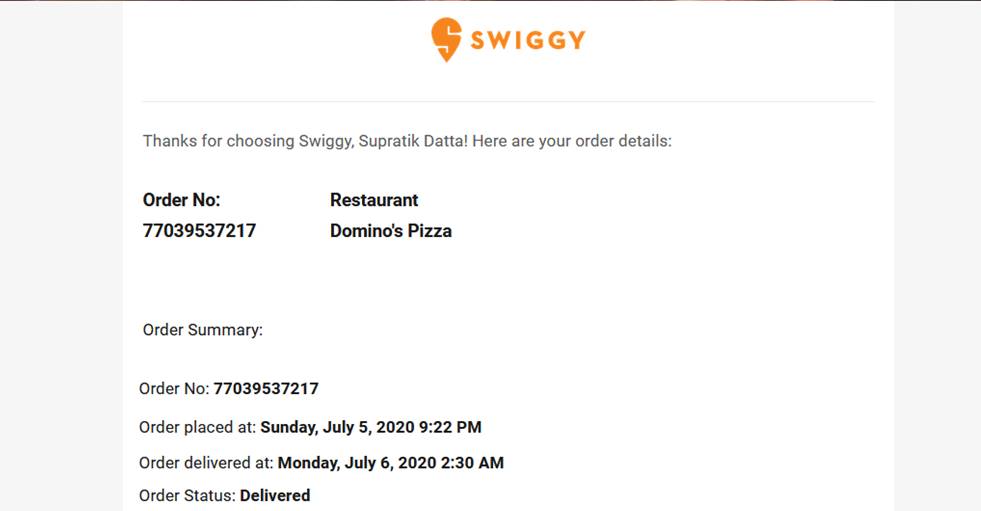Click the orange Swiggy location-pin logo icon
Screen dimensions: 981x511
446,39
